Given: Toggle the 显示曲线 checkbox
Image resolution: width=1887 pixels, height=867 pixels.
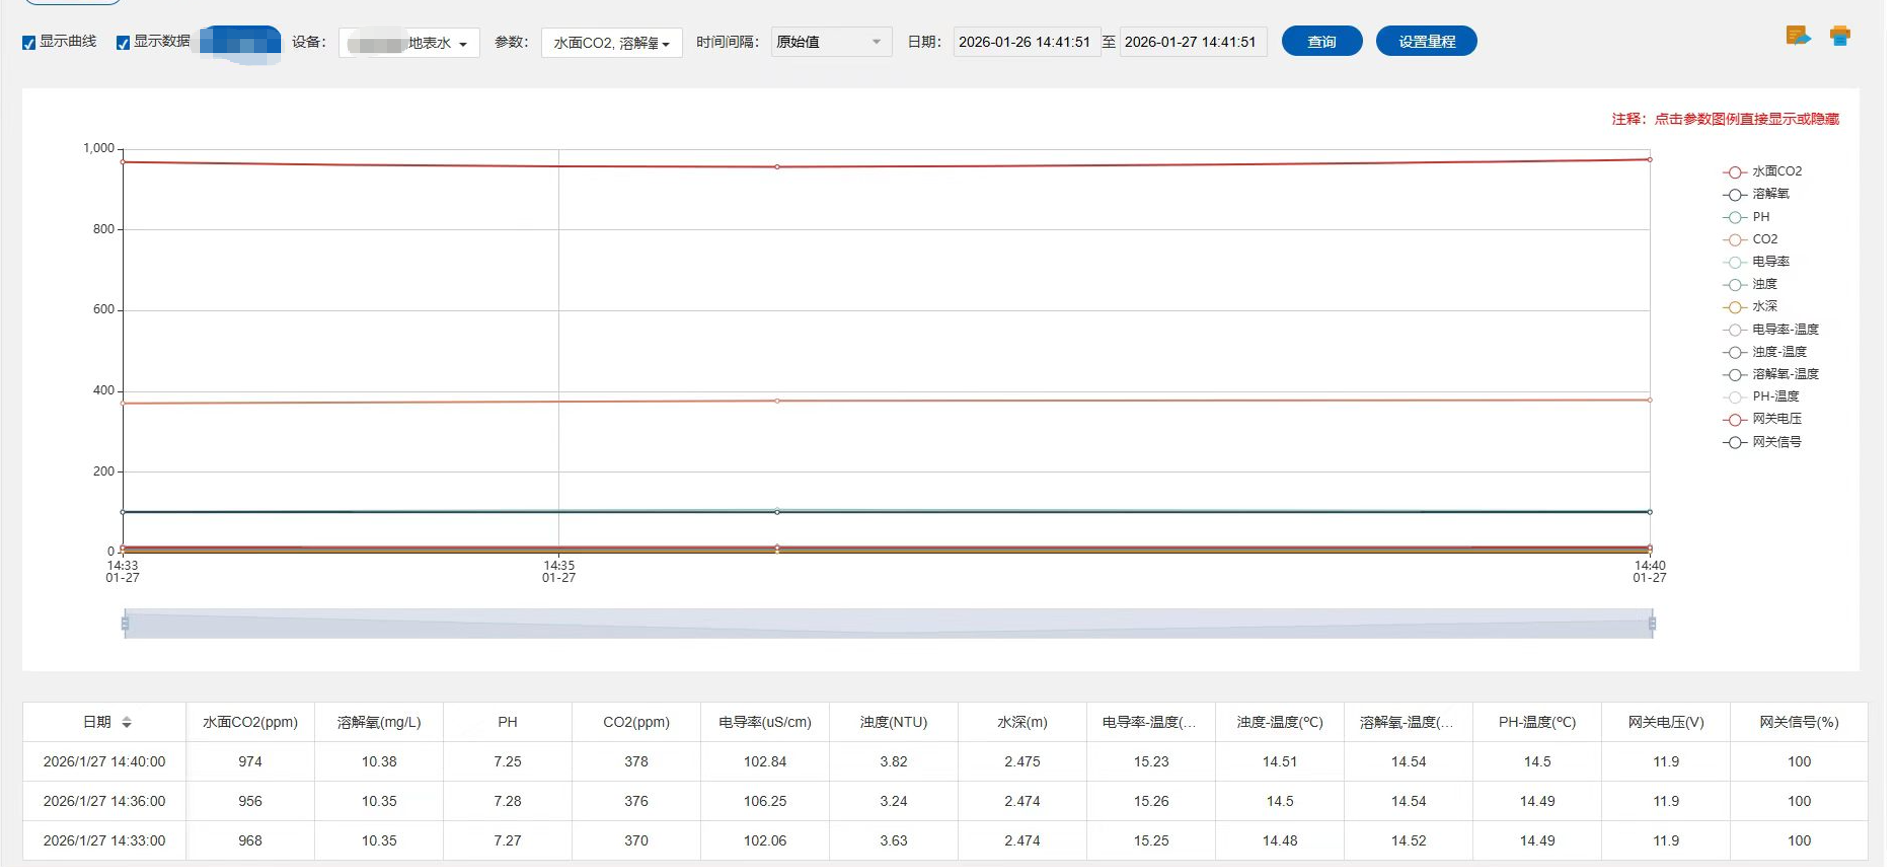Looking at the screenshot, I should (29, 43).
